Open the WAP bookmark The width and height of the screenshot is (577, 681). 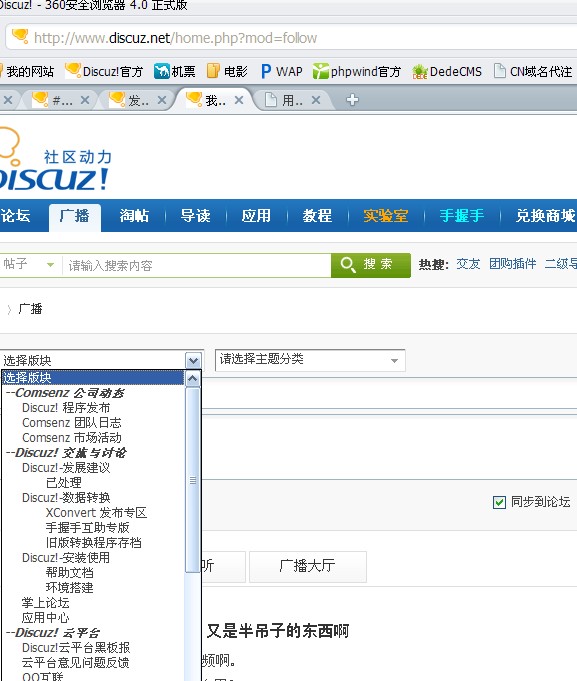click(281, 71)
